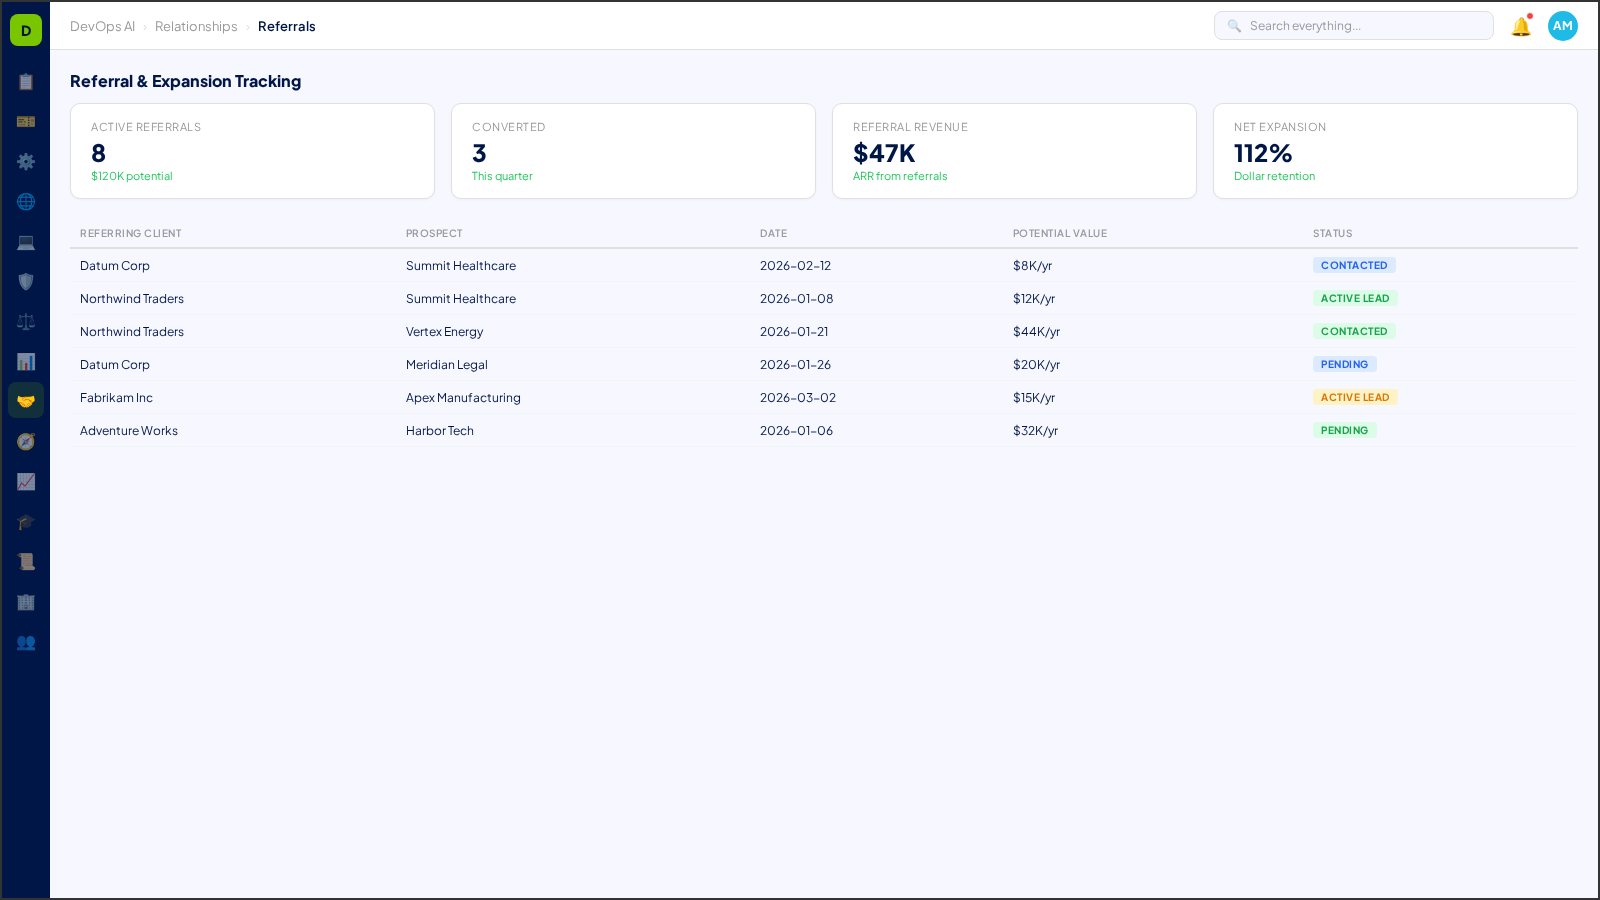
Task: Click the DevOps AI breadcrumb link
Action: click(102, 26)
